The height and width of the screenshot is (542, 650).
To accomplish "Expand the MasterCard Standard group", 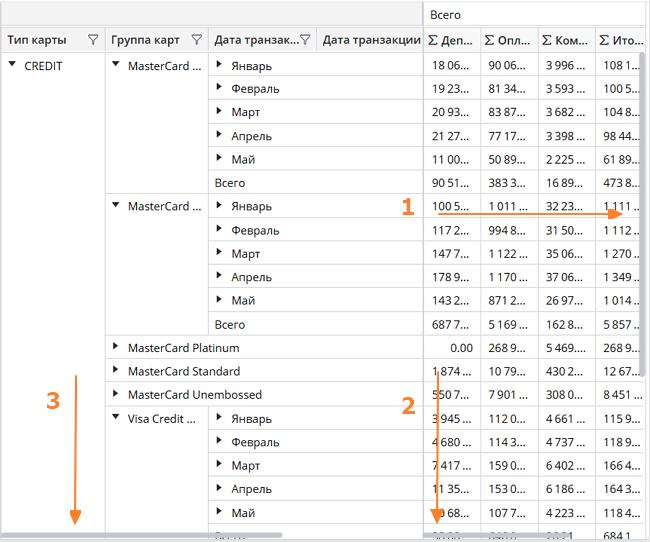I will click(116, 371).
